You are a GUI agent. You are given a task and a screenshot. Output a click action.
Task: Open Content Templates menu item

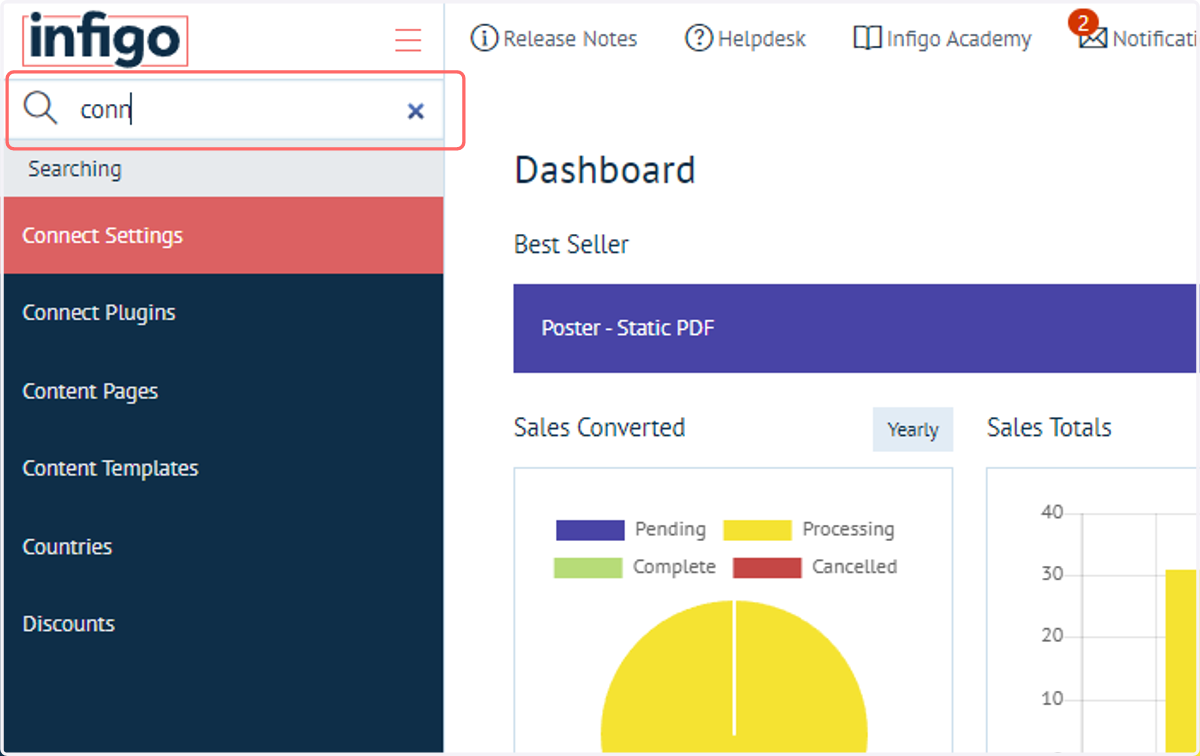click(224, 468)
